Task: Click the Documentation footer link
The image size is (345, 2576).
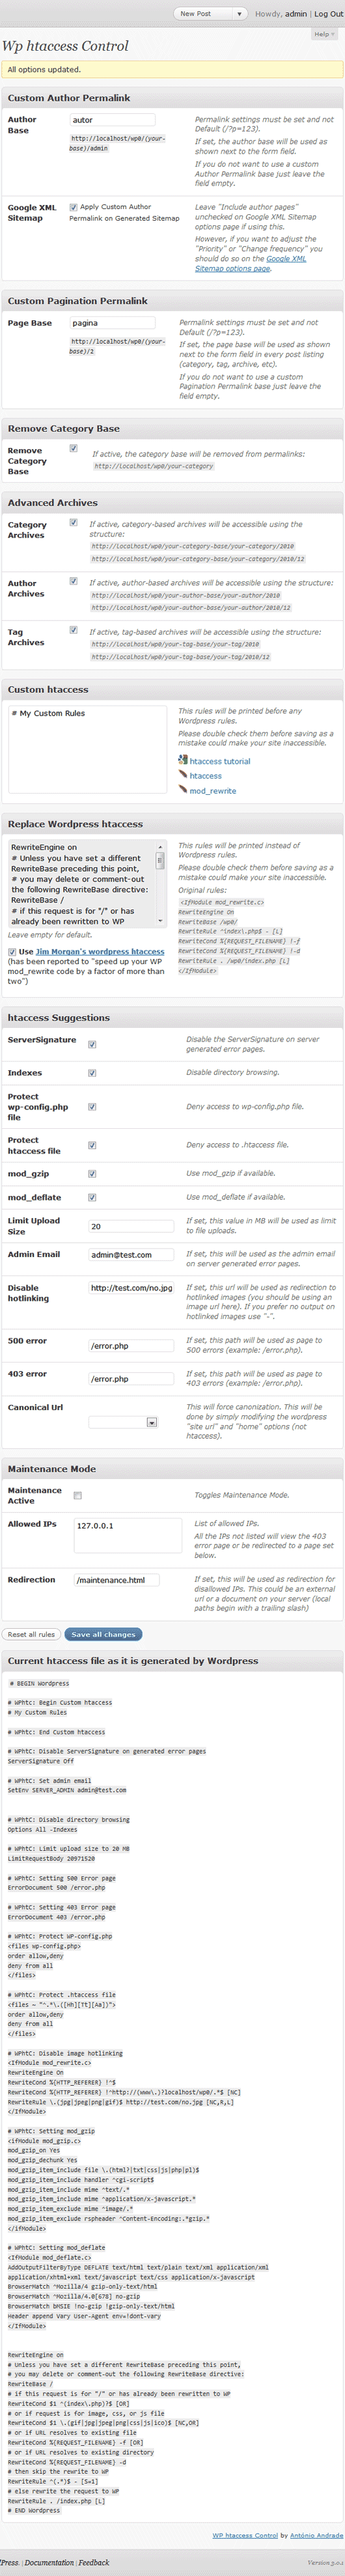Action: coord(49,2563)
